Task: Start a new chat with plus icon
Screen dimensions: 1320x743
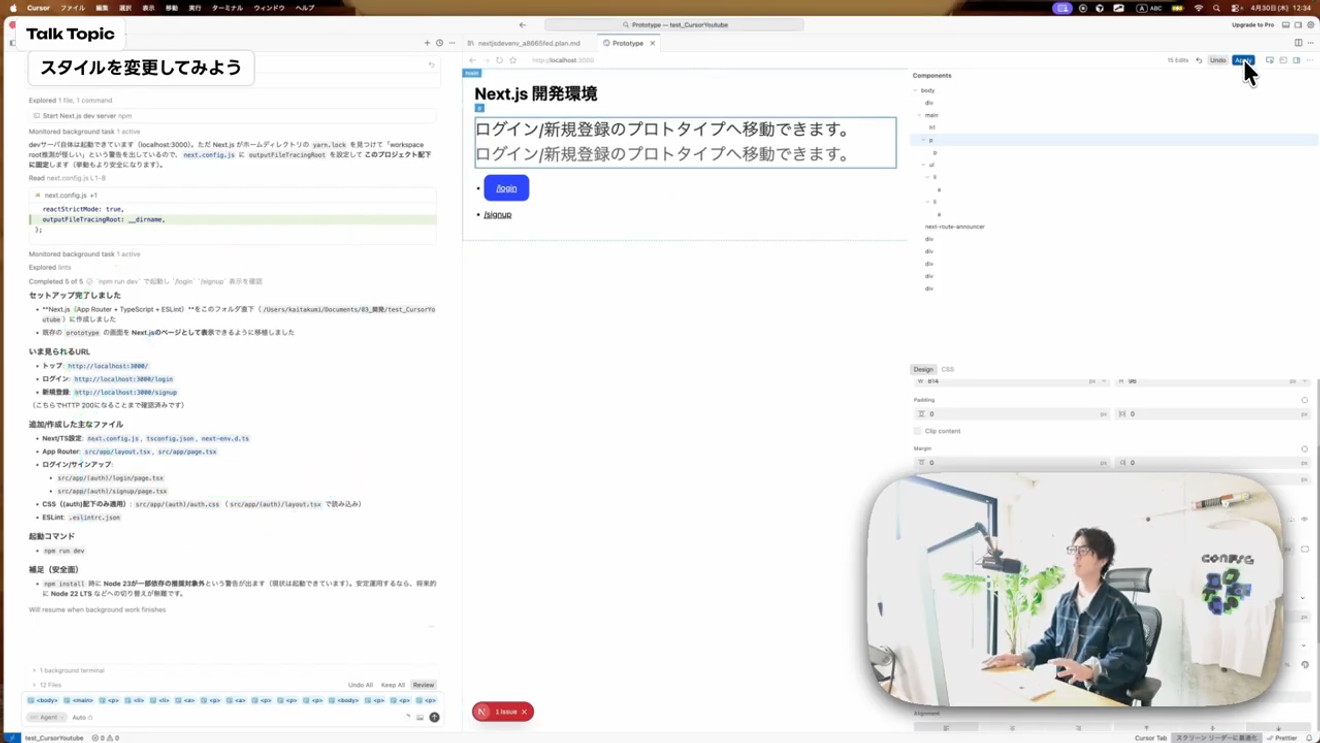Action: [427, 43]
